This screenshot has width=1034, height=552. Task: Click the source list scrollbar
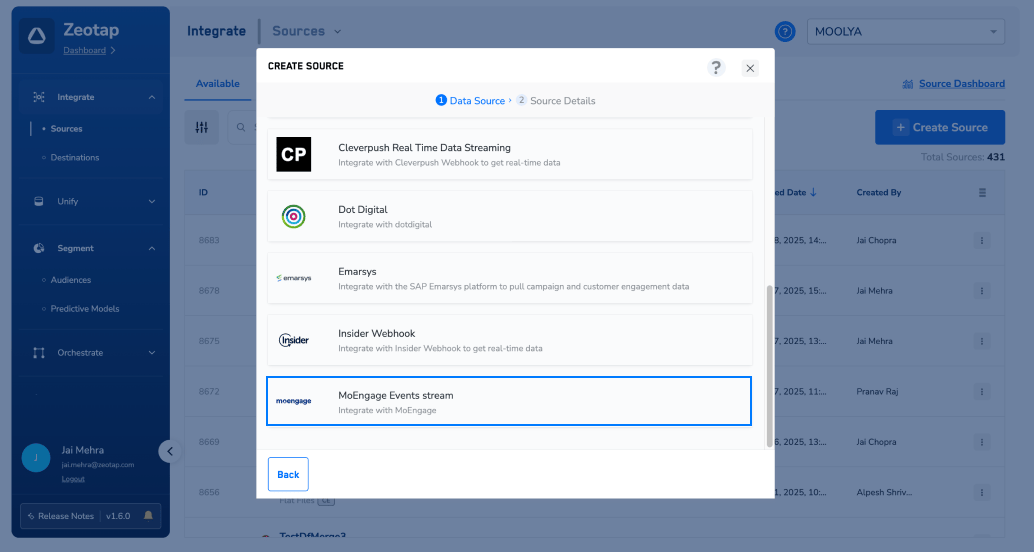[x=769, y=367]
